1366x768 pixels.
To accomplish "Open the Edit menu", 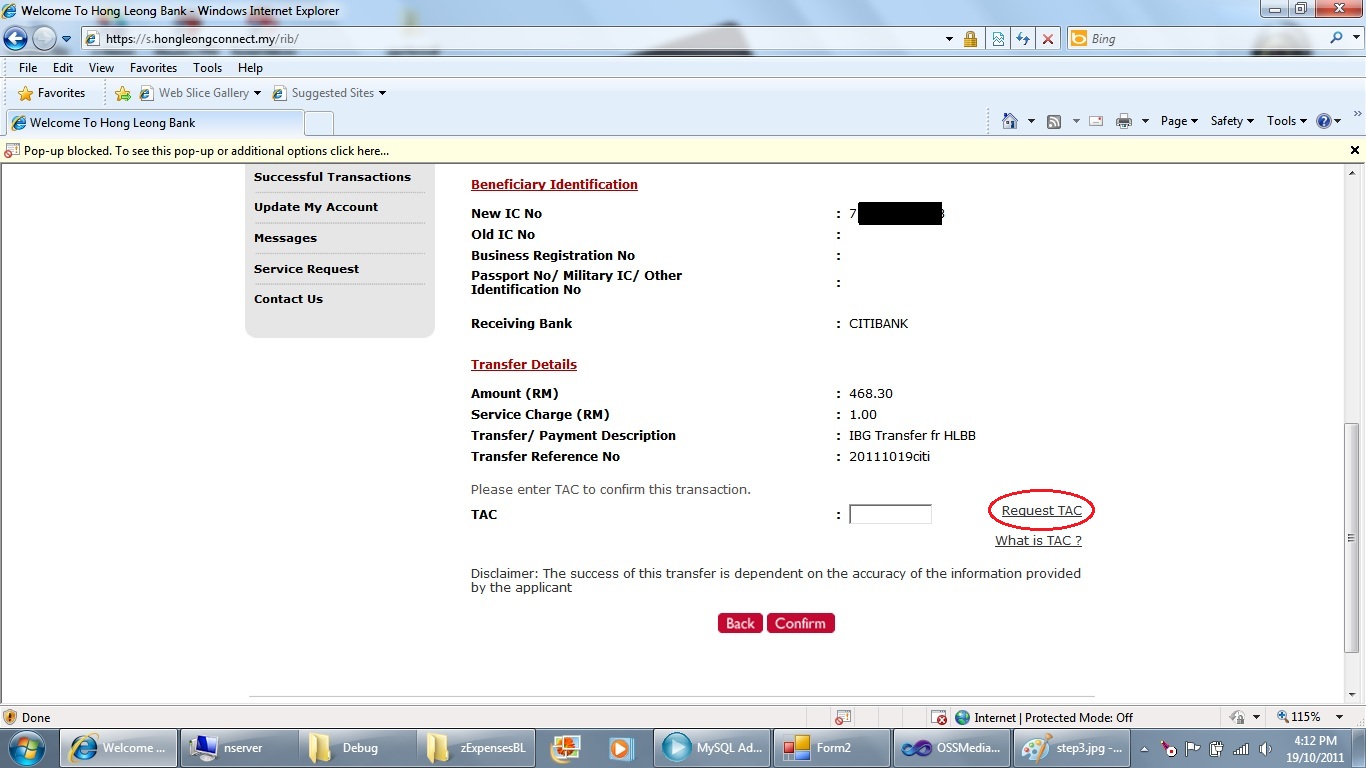I will tap(63, 68).
